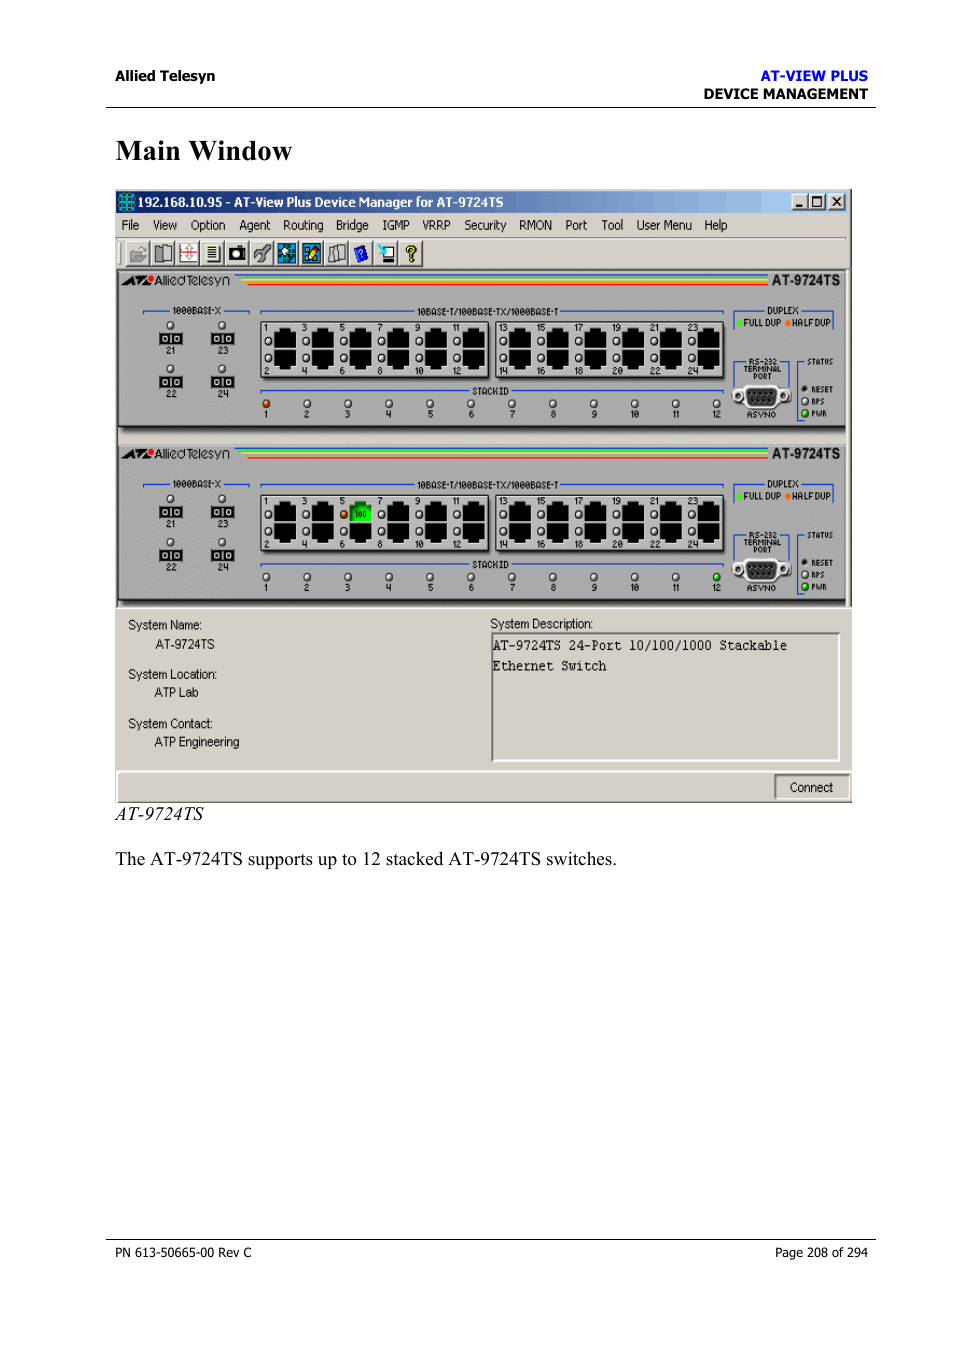Click the wrench configuration toolbar icon
The image size is (954, 1351).
point(262,254)
